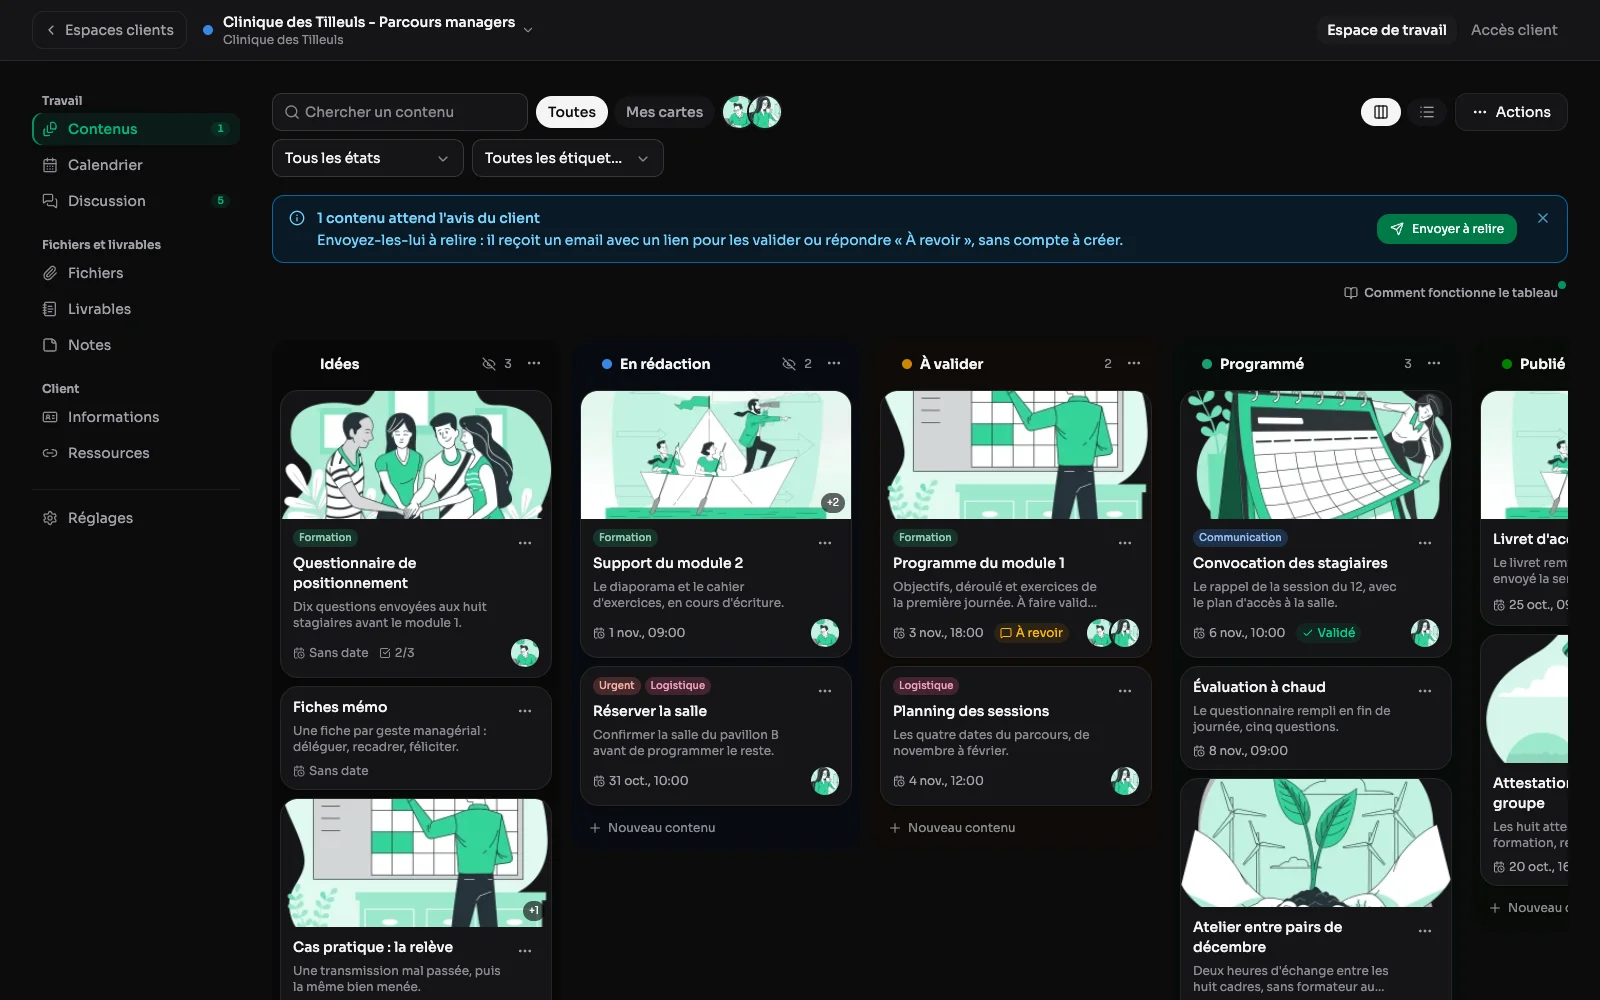Open Notes in the sidebar
The height and width of the screenshot is (1000, 1600).
136,345
